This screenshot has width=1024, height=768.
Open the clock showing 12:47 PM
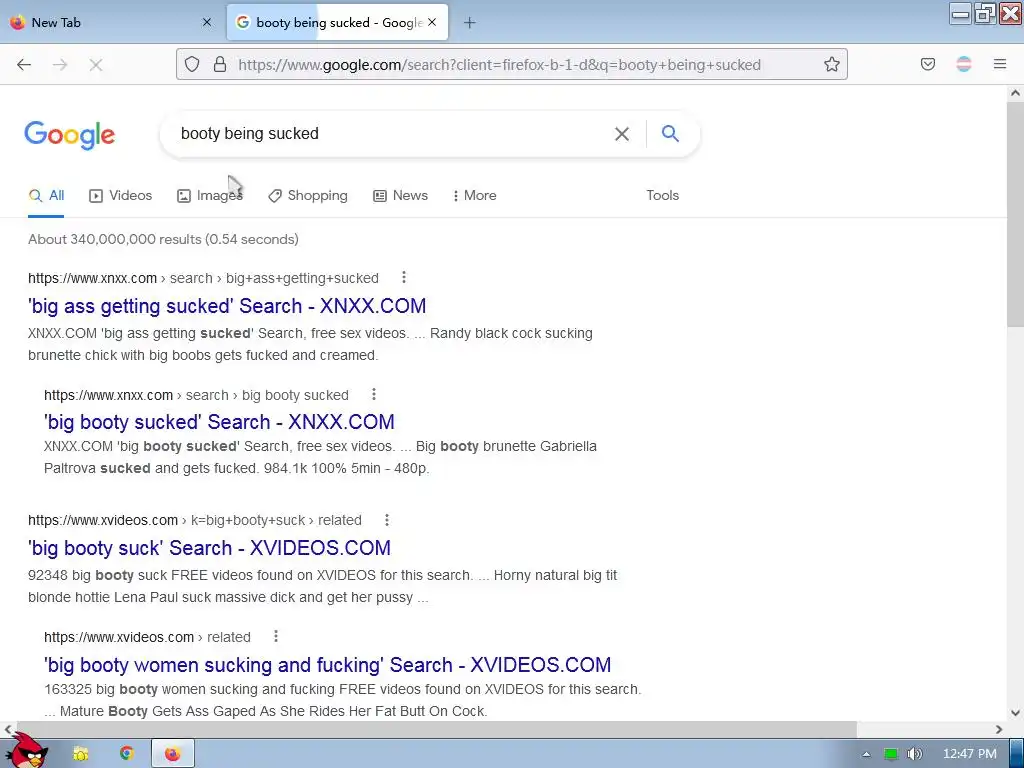[970, 754]
